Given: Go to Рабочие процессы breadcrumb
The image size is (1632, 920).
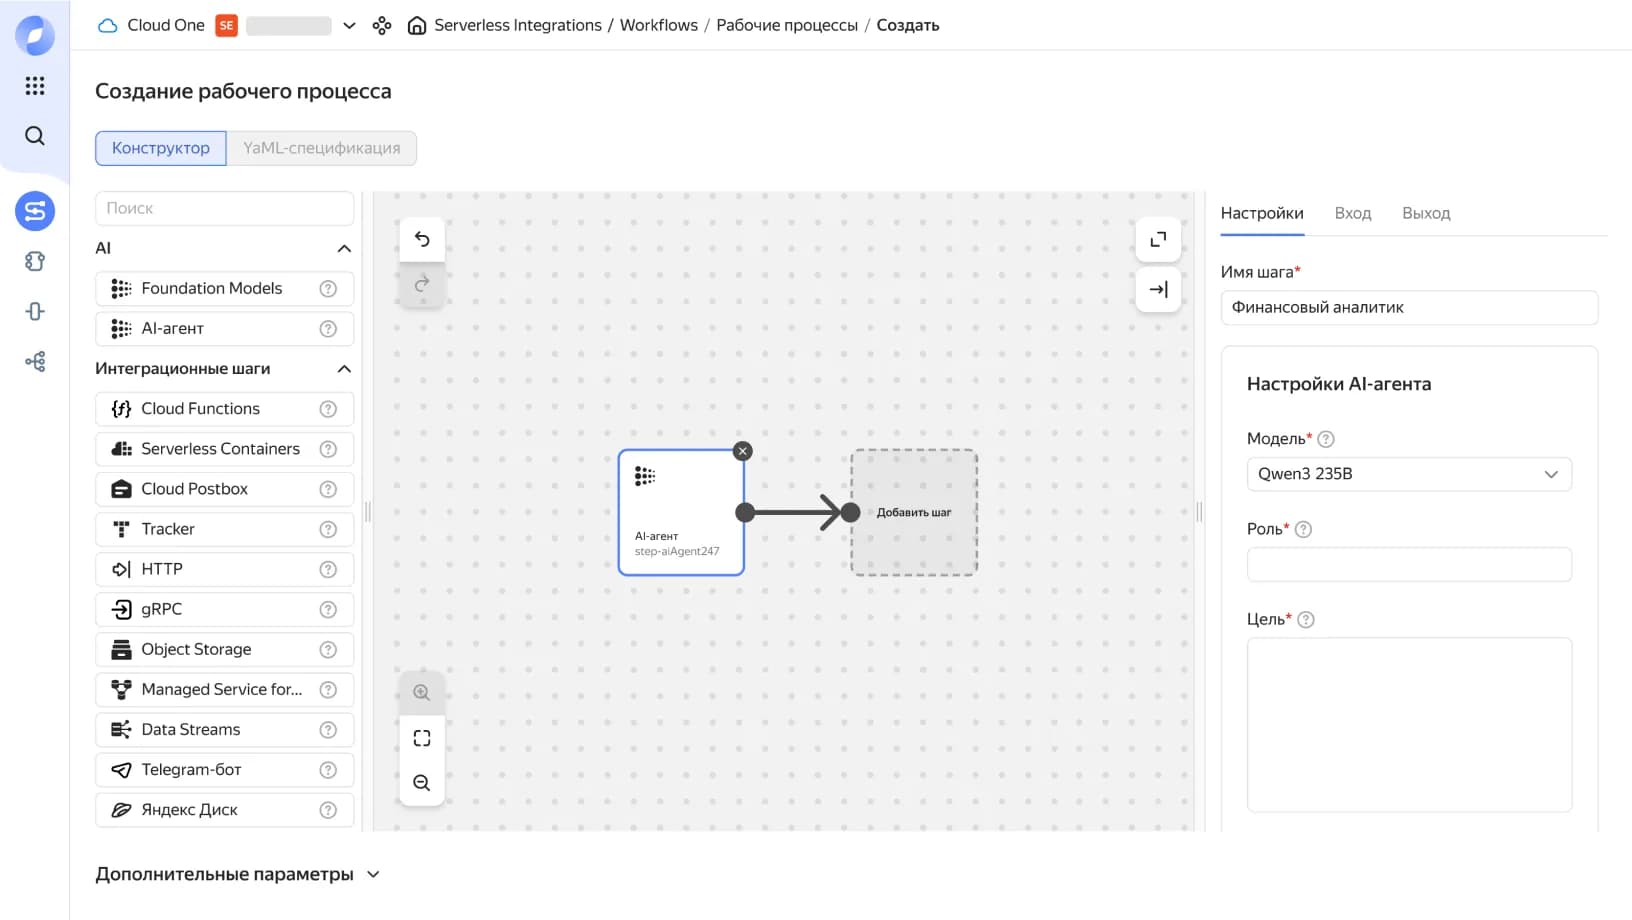Looking at the screenshot, I should click(787, 25).
